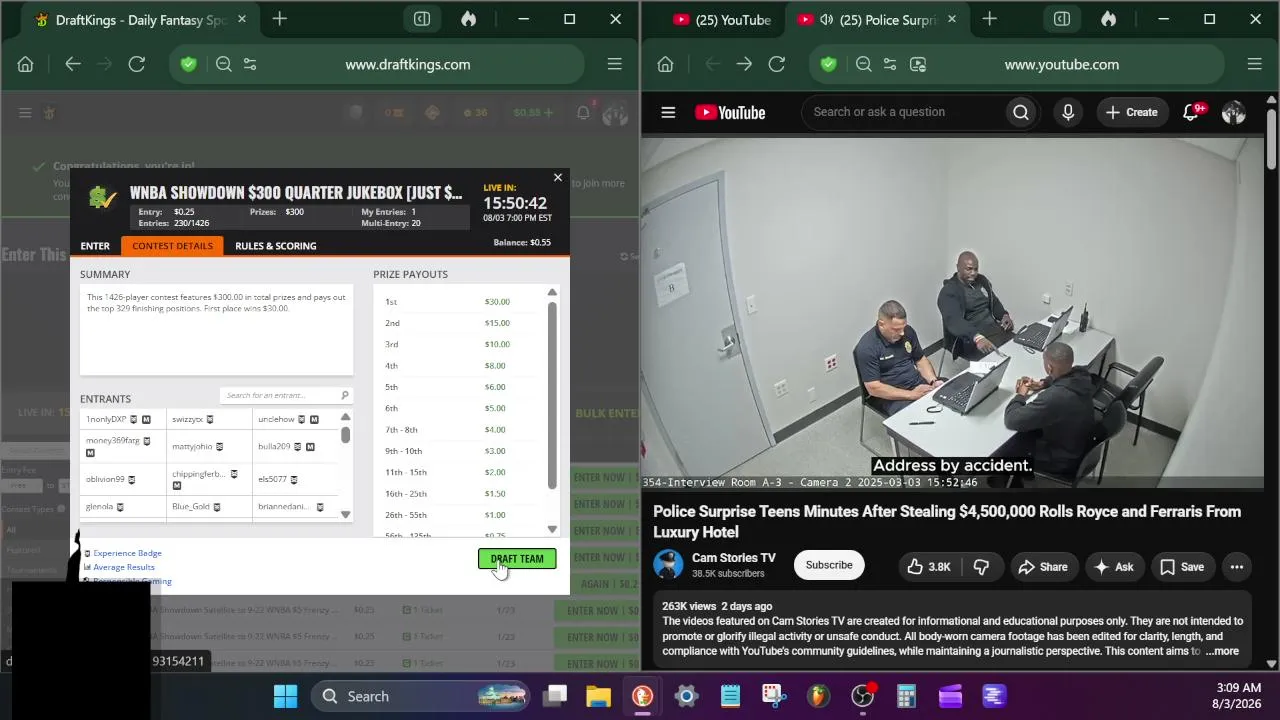The width and height of the screenshot is (1280, 720).
Task: Reload the YouTube page
Action: pyautogui.click(x=777, y=64)
